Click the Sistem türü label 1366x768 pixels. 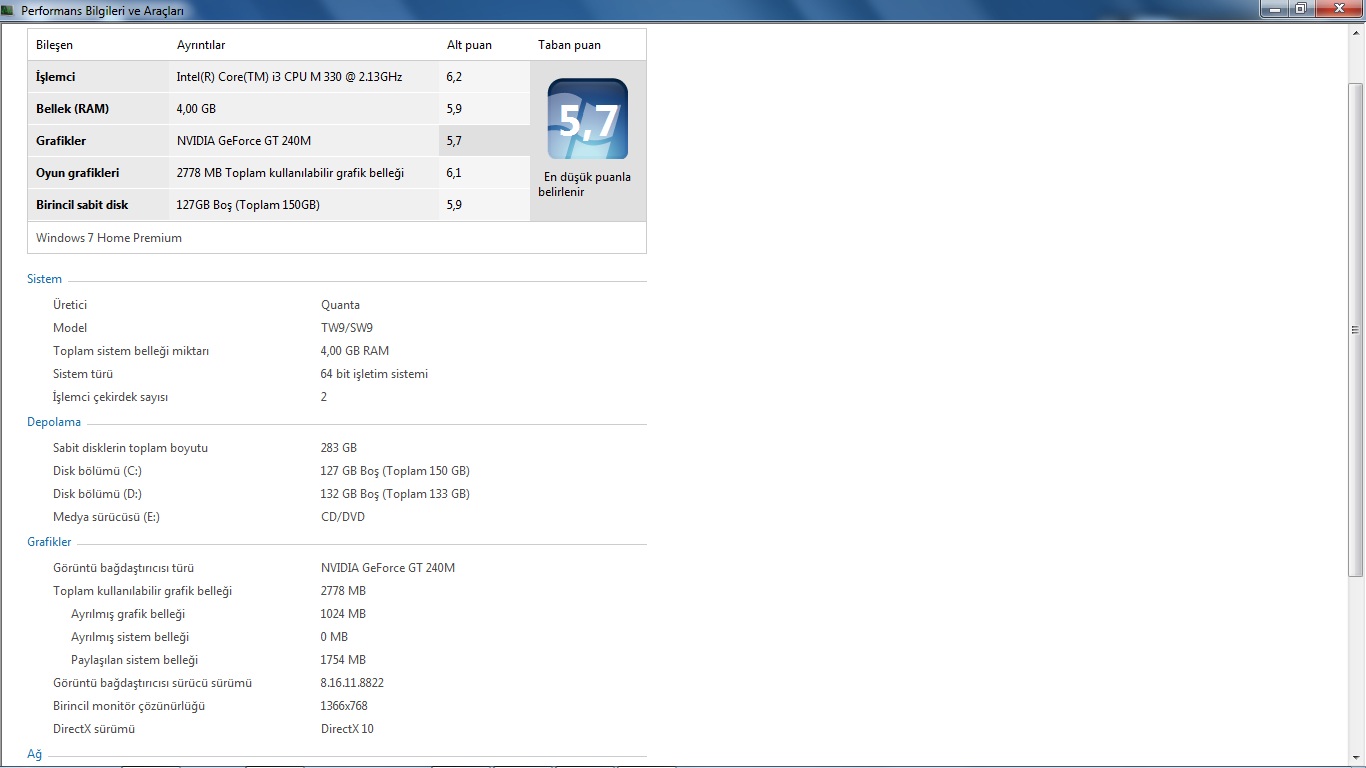pyautogui.click(x=83, y=374)
